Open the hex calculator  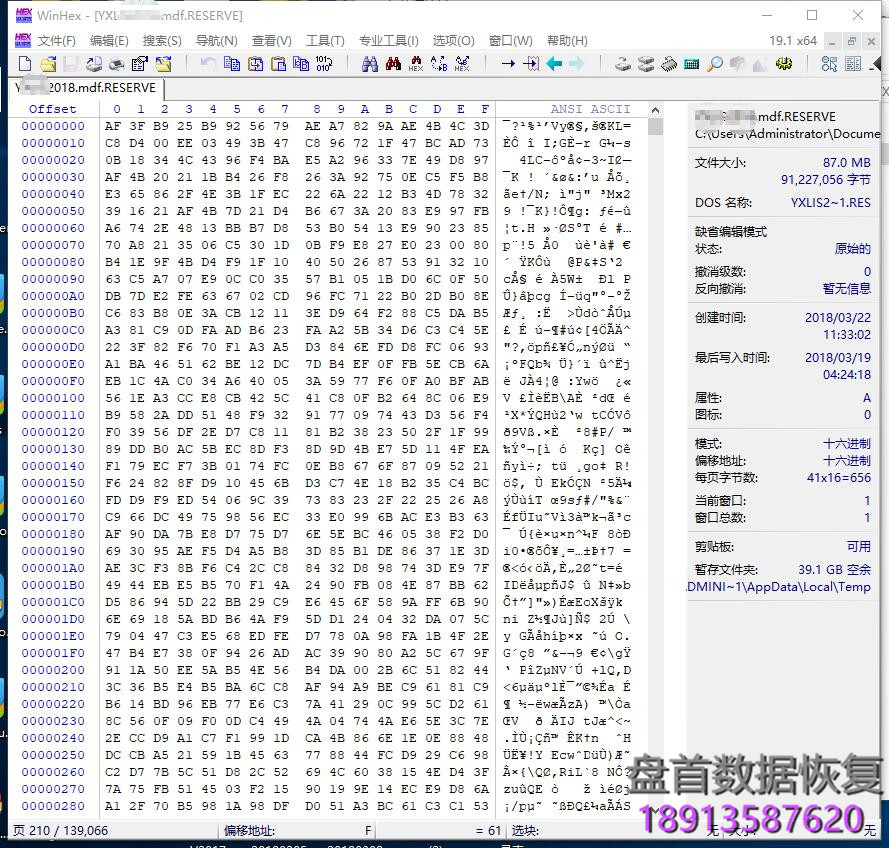tap(693, 64)
